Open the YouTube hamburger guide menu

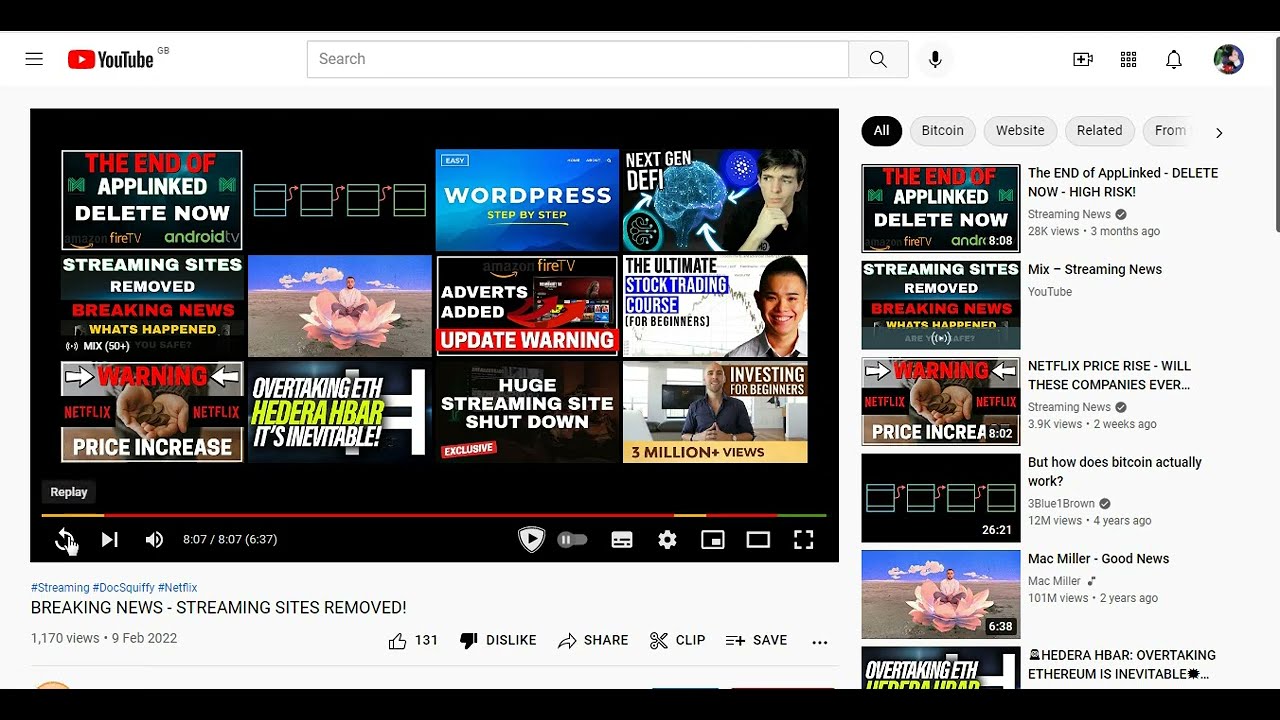coord(34,59)
